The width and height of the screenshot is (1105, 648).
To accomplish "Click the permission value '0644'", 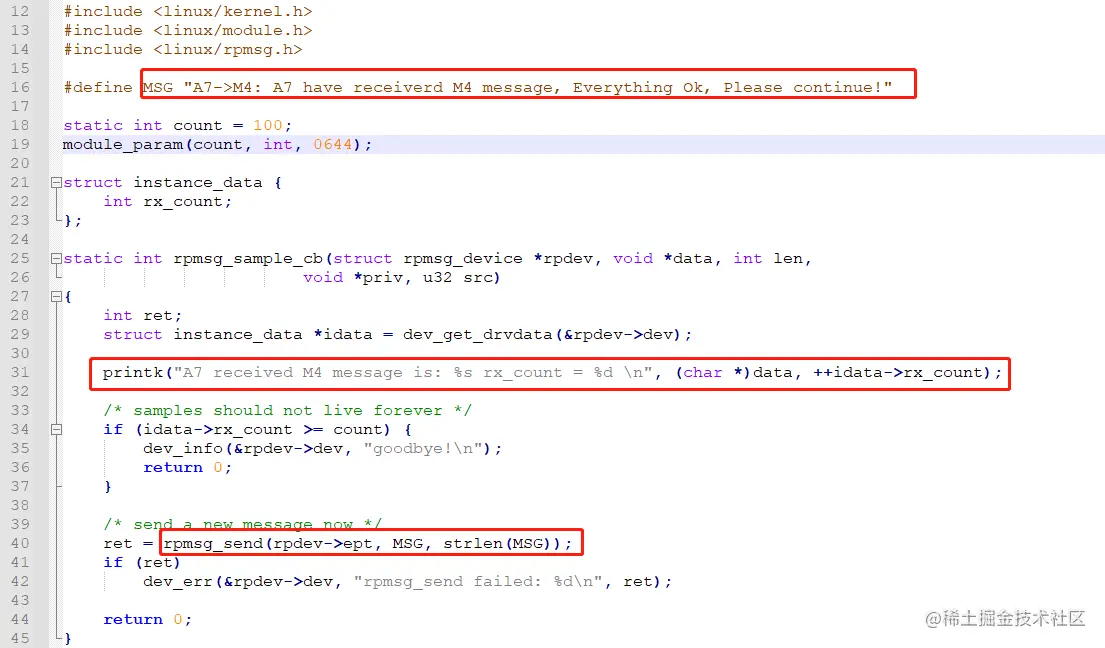I will [333, 144].
